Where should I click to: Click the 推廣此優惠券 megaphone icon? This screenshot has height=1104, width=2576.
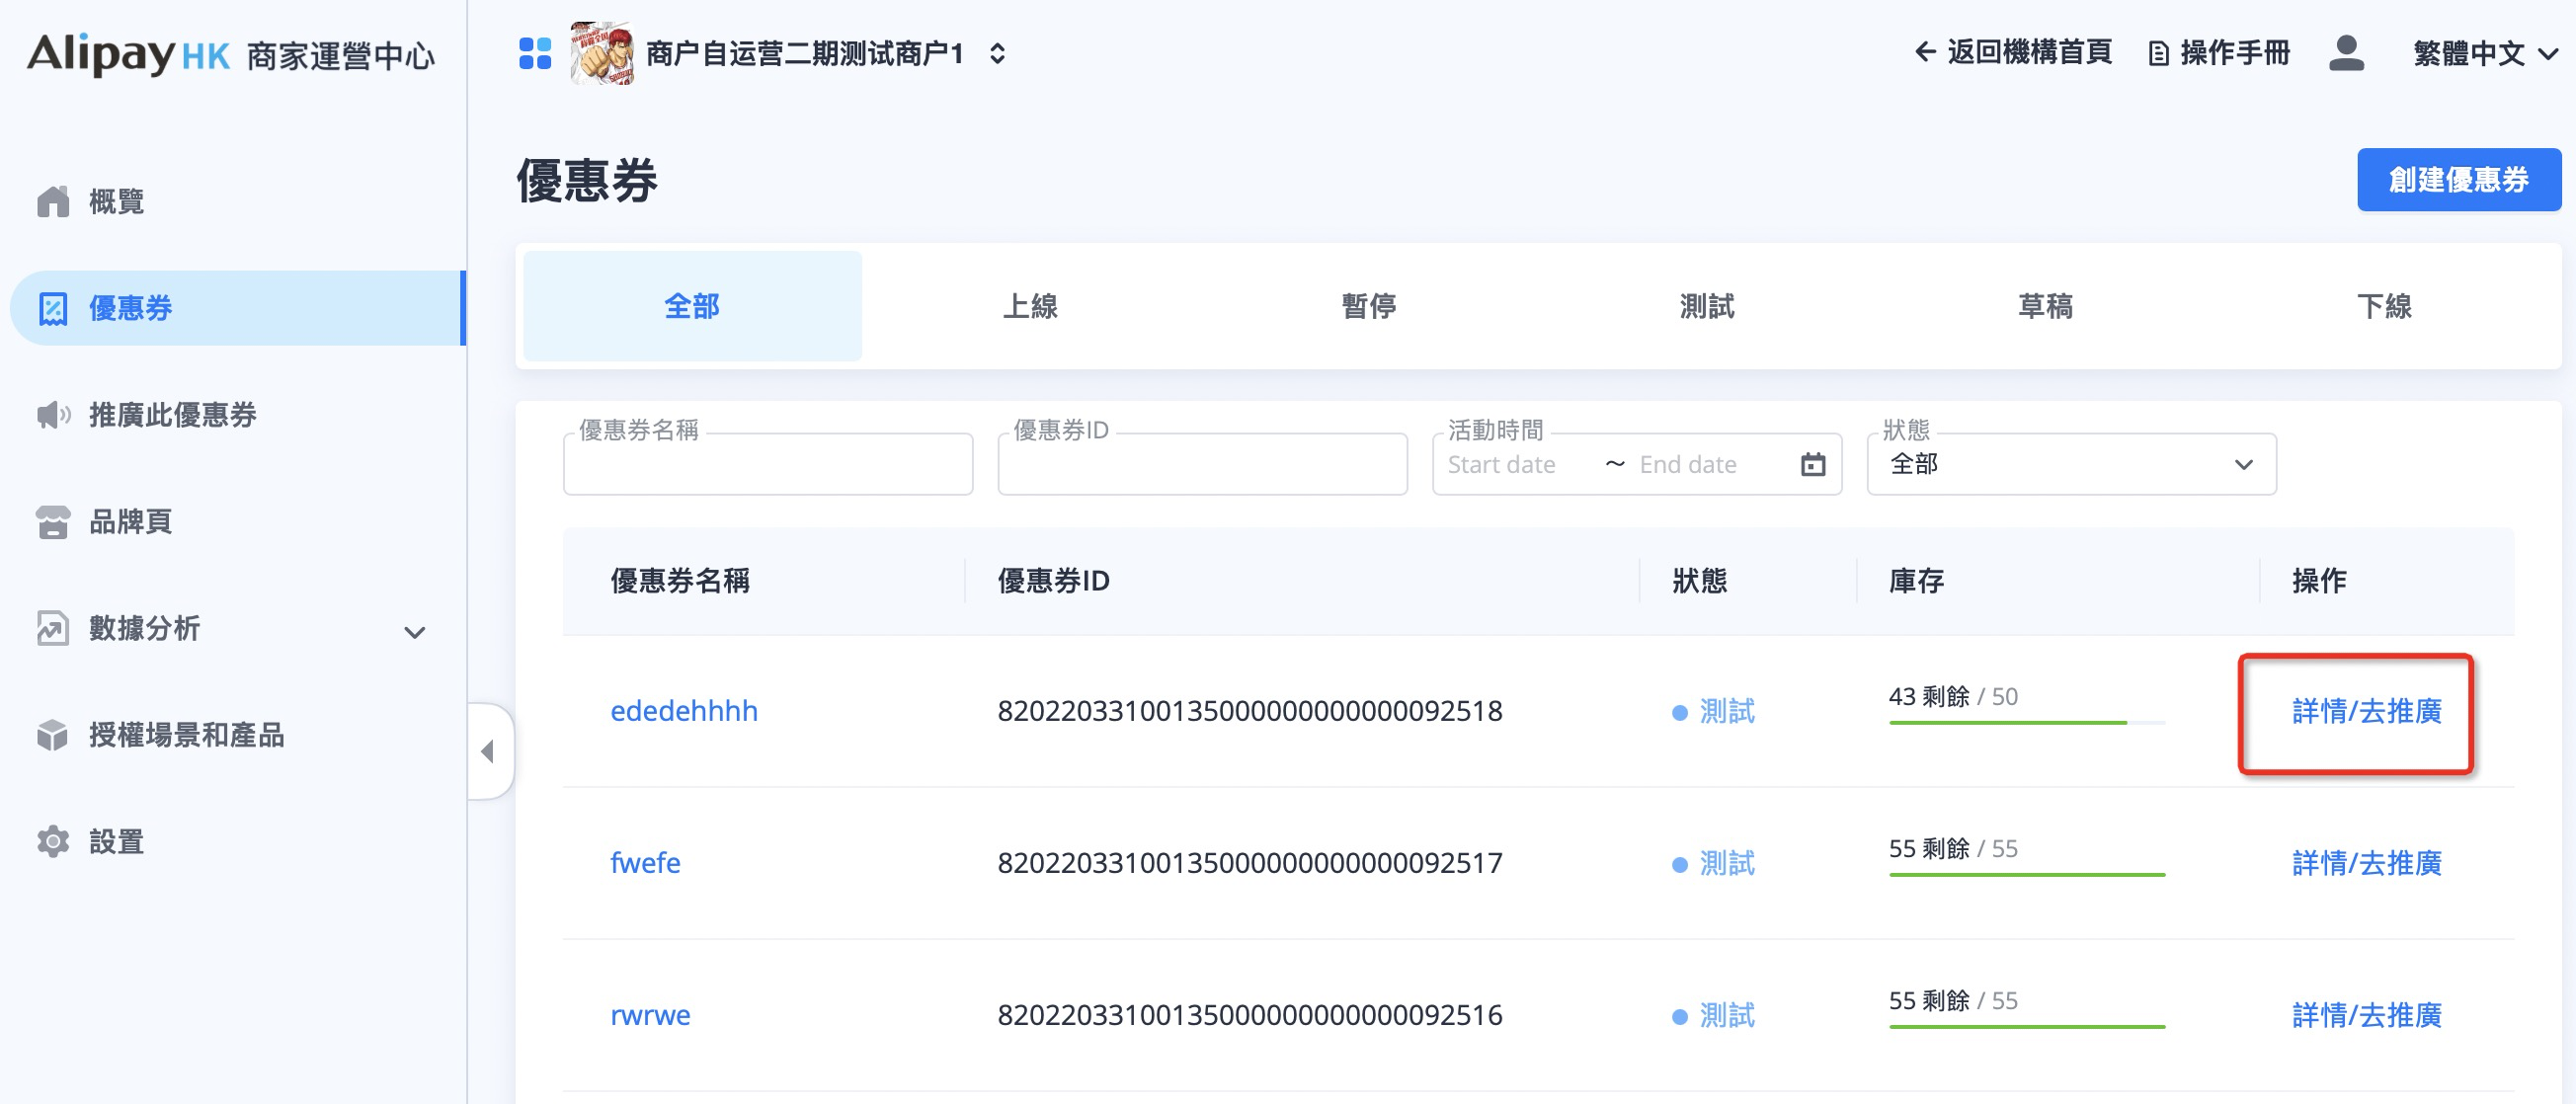pos(53,414)
